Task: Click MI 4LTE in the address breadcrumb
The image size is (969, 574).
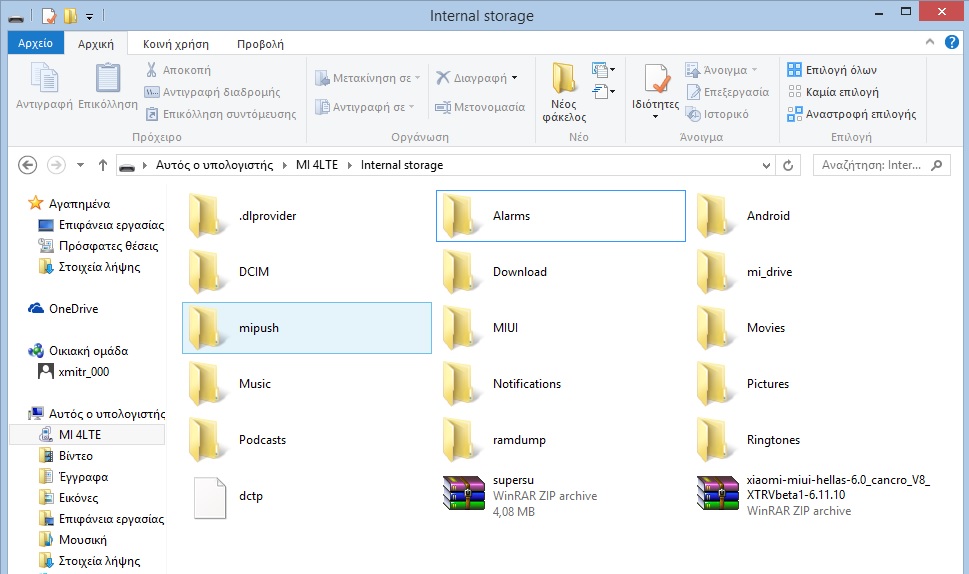Action: (x=316, y=165)
